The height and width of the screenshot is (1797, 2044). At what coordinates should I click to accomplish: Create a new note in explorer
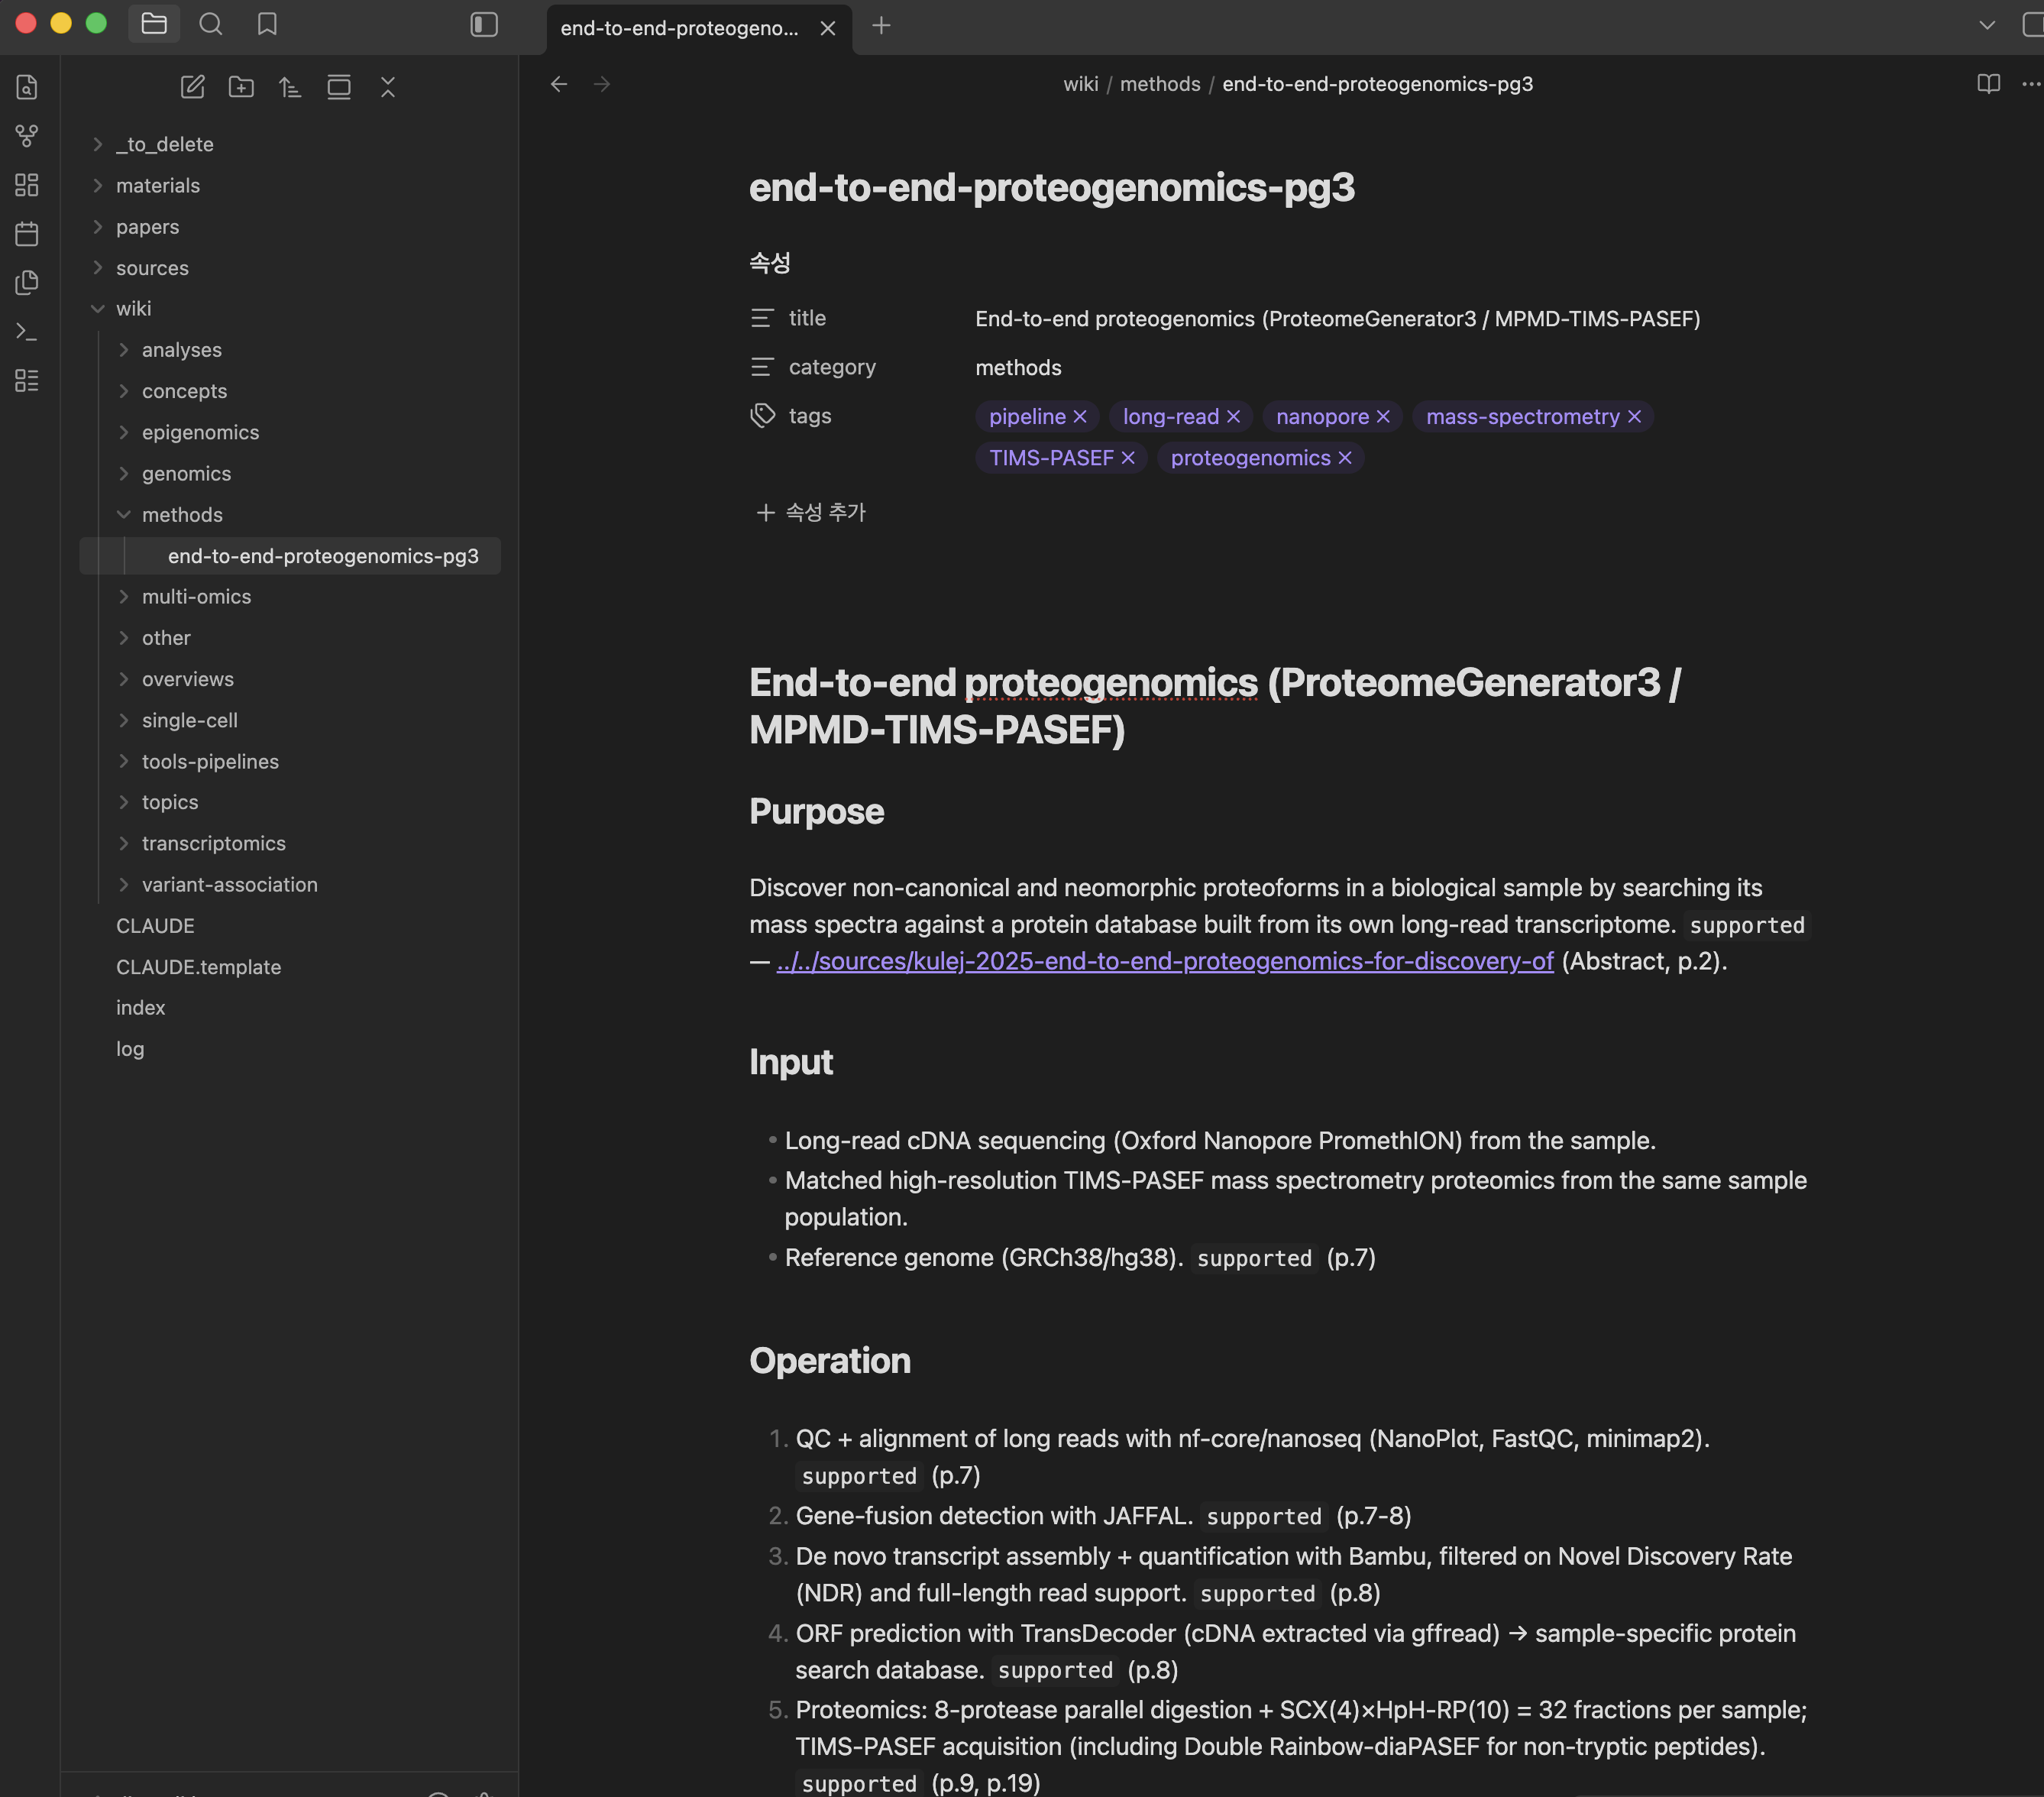pos(192,87)
